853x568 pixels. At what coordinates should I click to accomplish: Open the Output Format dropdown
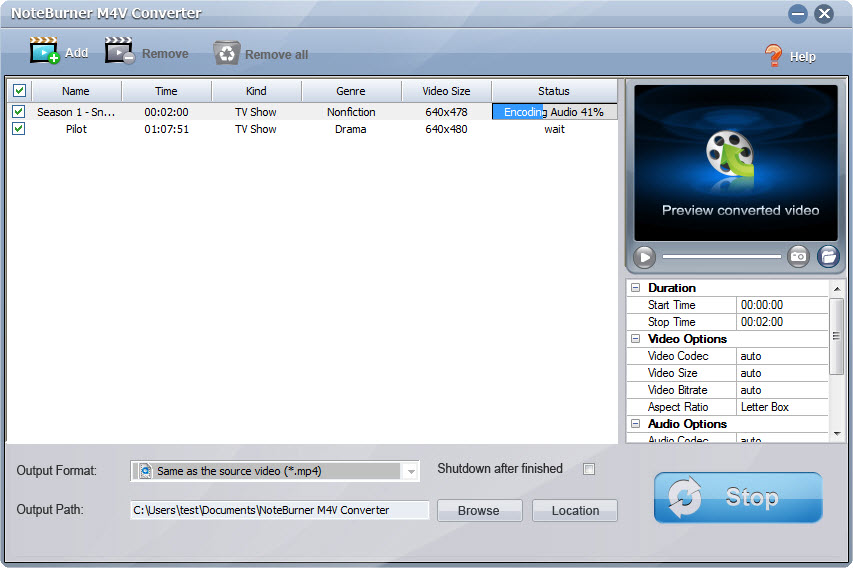(411, 471)
